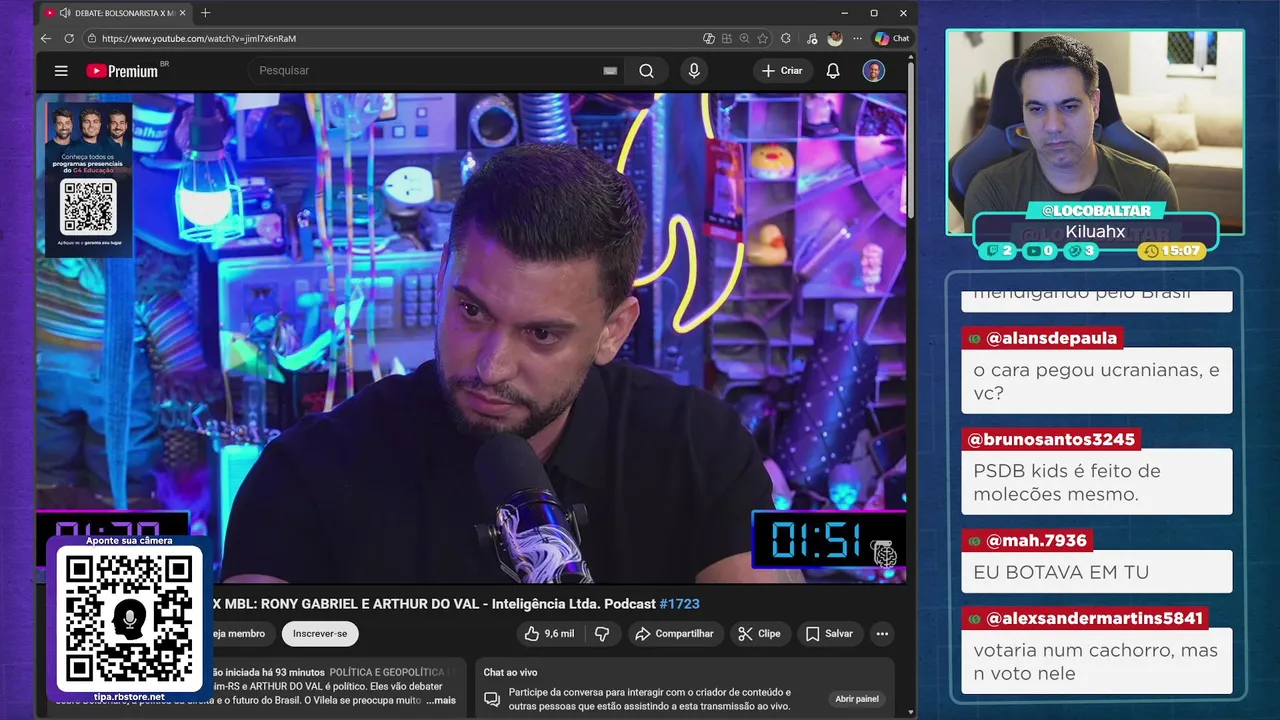Screen dimensions: 1280x720
Task: Open more actions three-dot menu
Action: click(882, 634)
